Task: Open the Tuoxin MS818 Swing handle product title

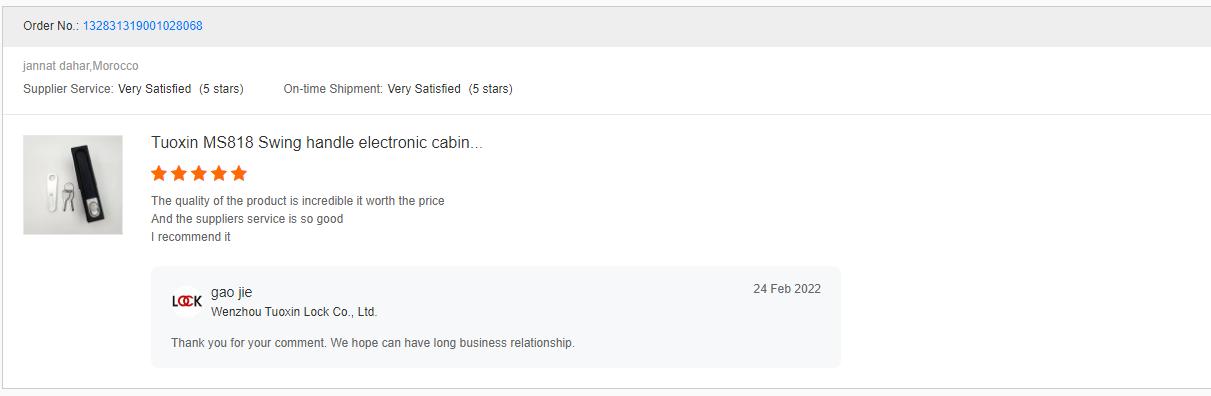Action: pos(316,143)
